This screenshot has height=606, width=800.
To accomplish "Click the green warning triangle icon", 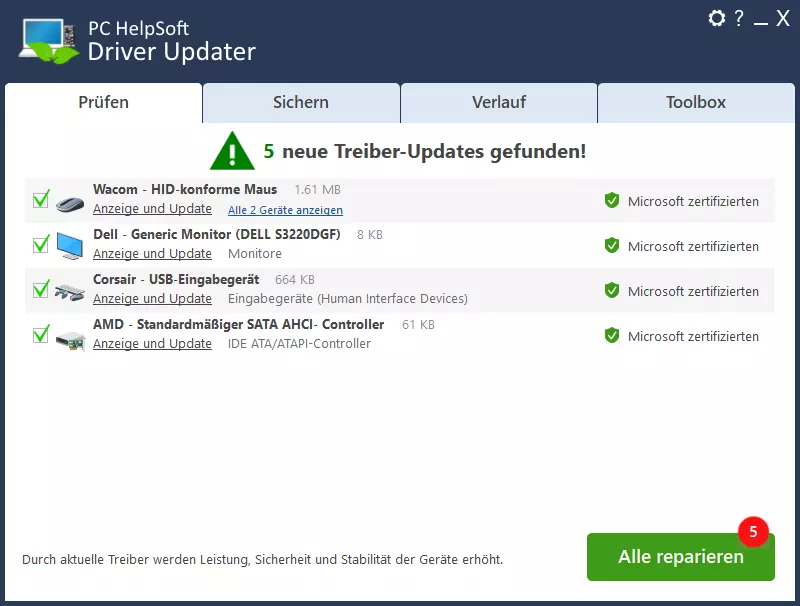I will click(232, 151).
